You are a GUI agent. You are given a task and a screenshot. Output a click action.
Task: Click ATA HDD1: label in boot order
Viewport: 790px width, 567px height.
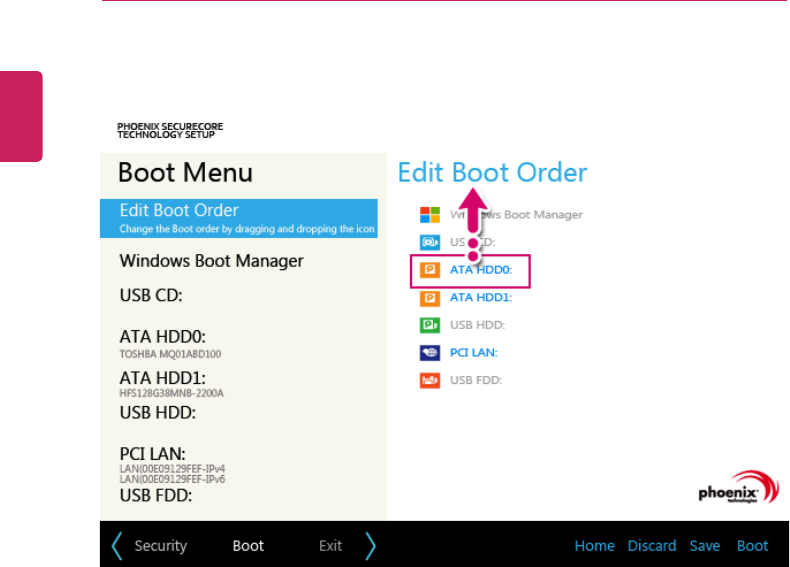pyautogui.click(x=481, y=298)
